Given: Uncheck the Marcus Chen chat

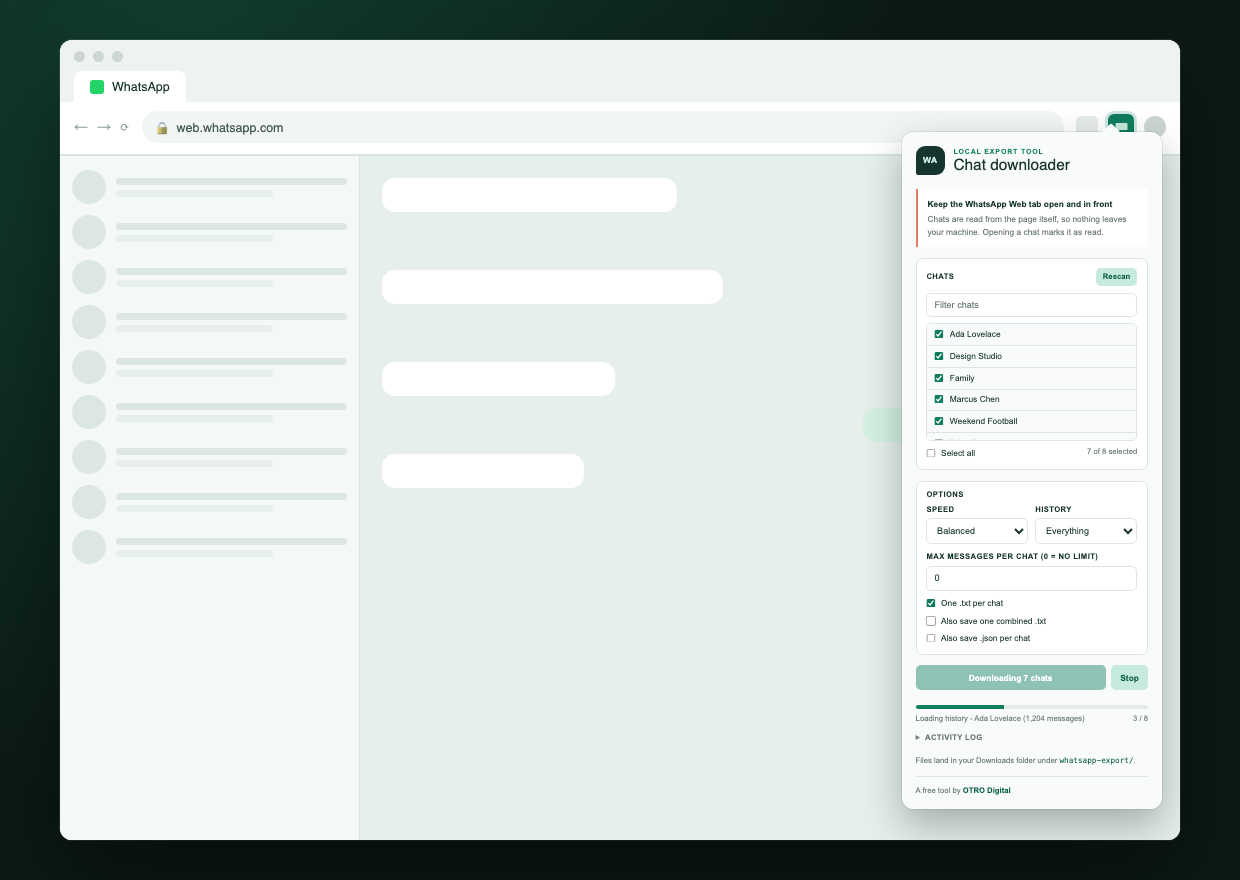Looking at the screenshot, I should tap(939, 399).
